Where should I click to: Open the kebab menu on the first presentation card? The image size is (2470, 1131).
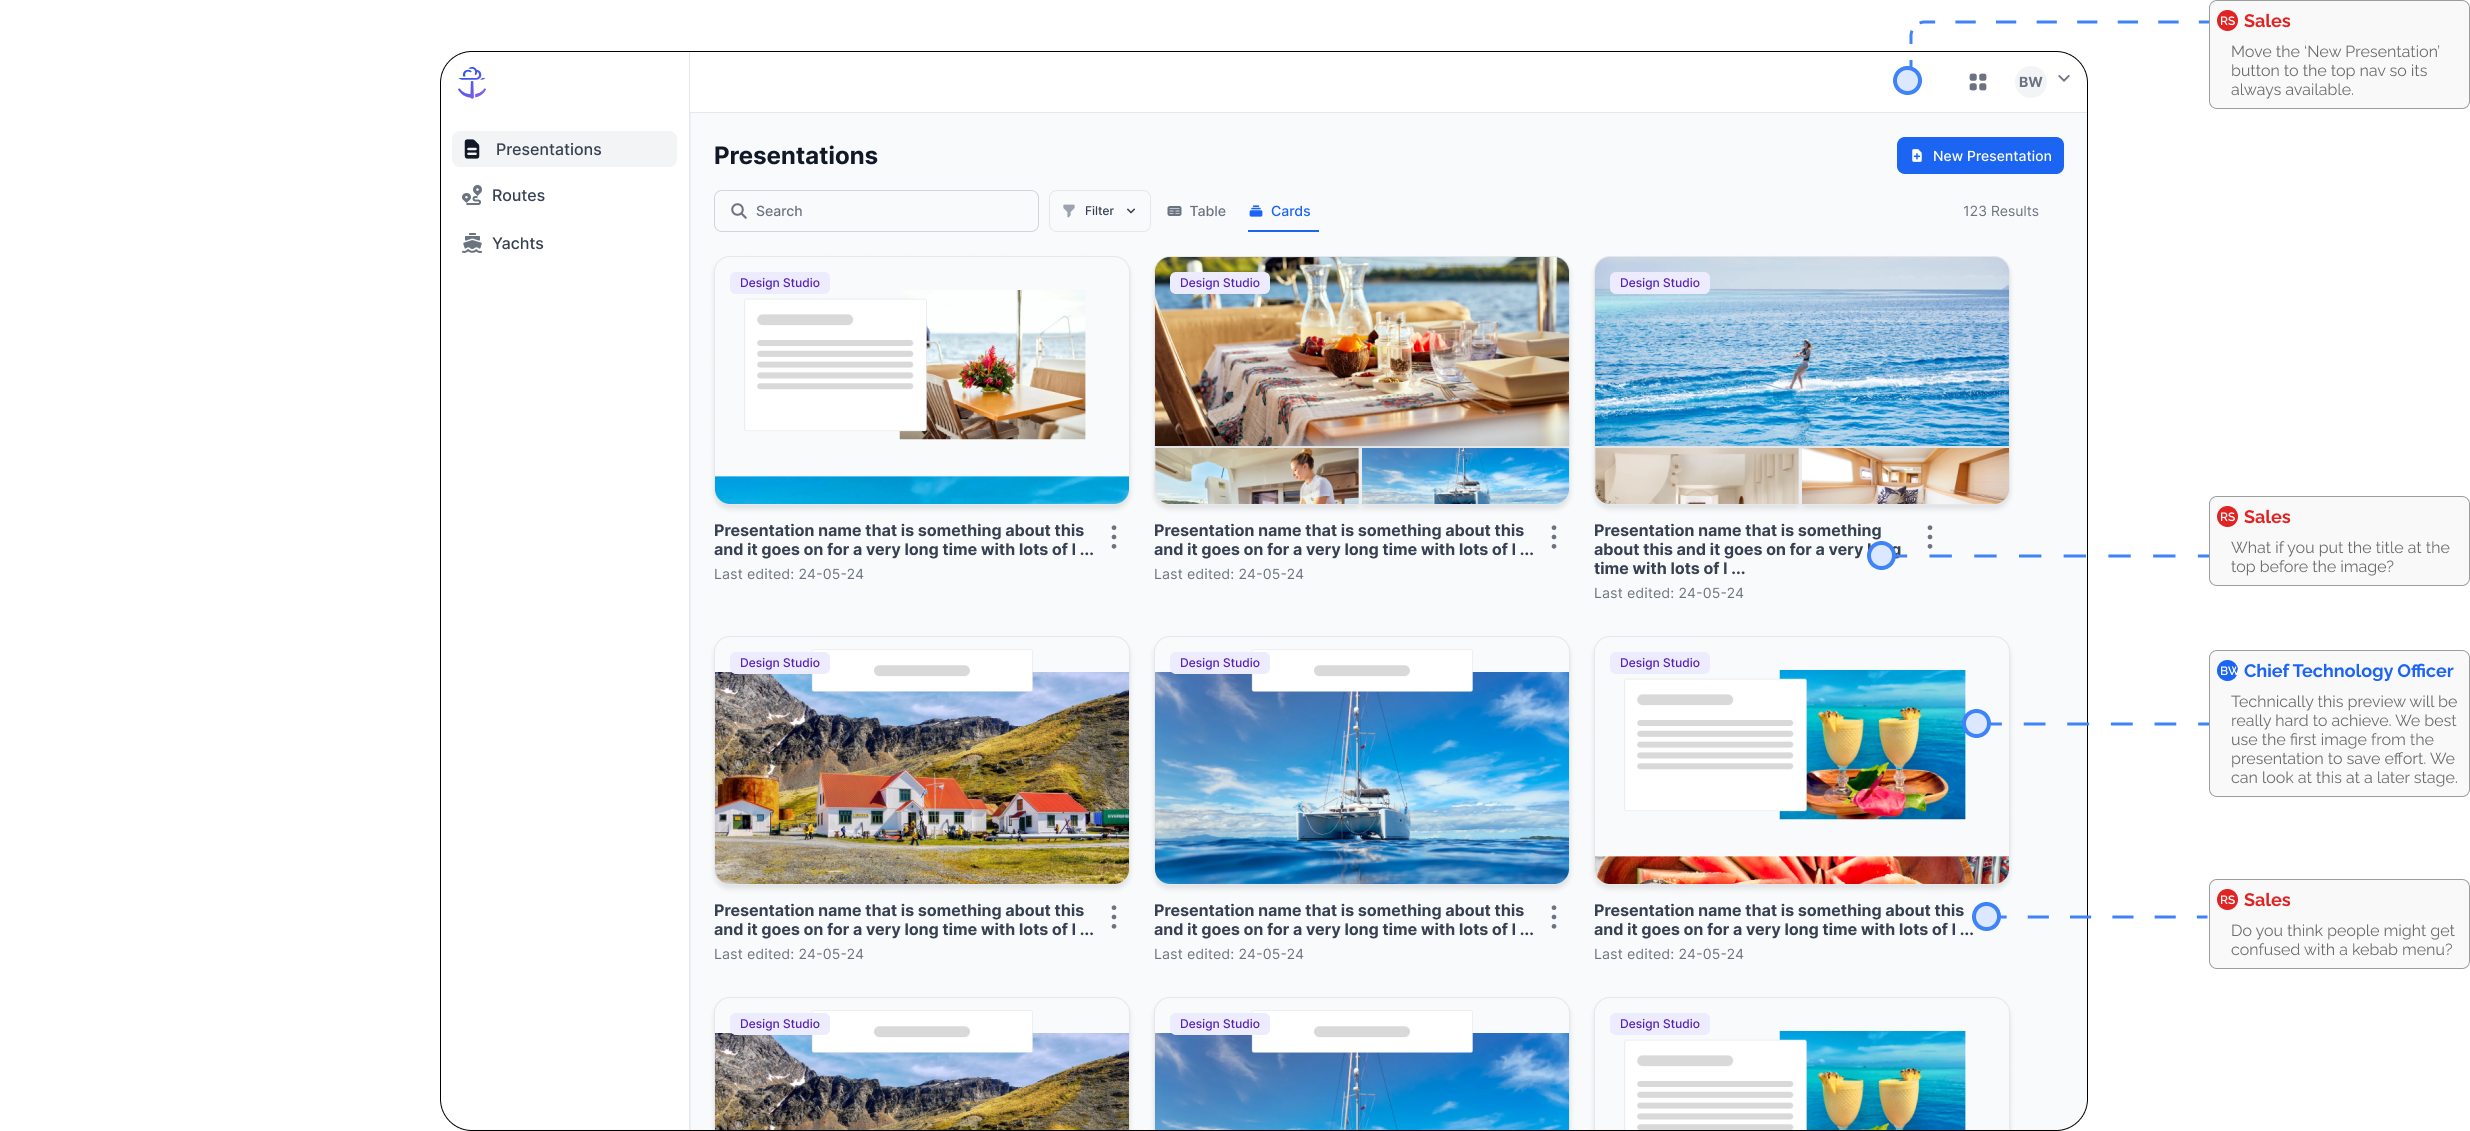tap(1113, 537)
